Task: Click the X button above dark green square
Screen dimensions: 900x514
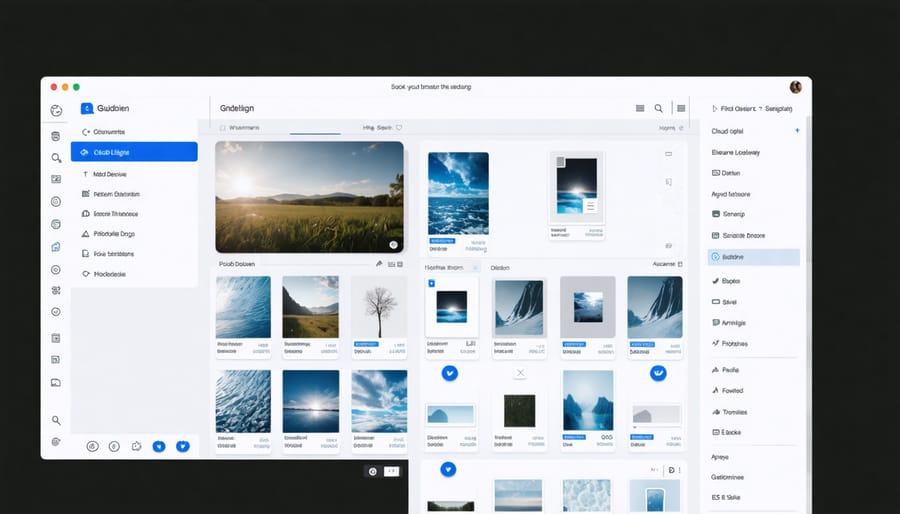Action: coord(520,373)
